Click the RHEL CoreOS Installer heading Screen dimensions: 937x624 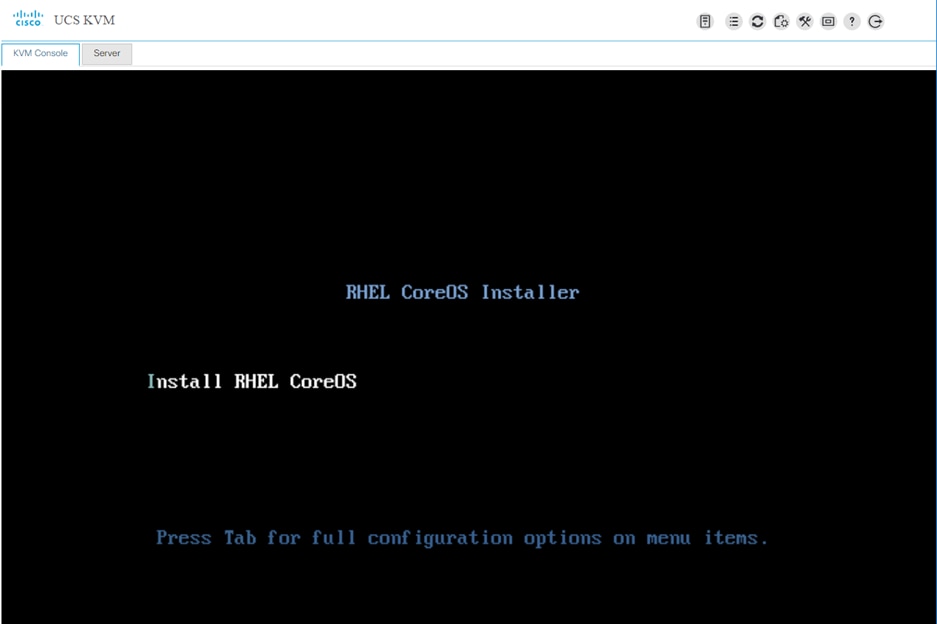(463, 292)
